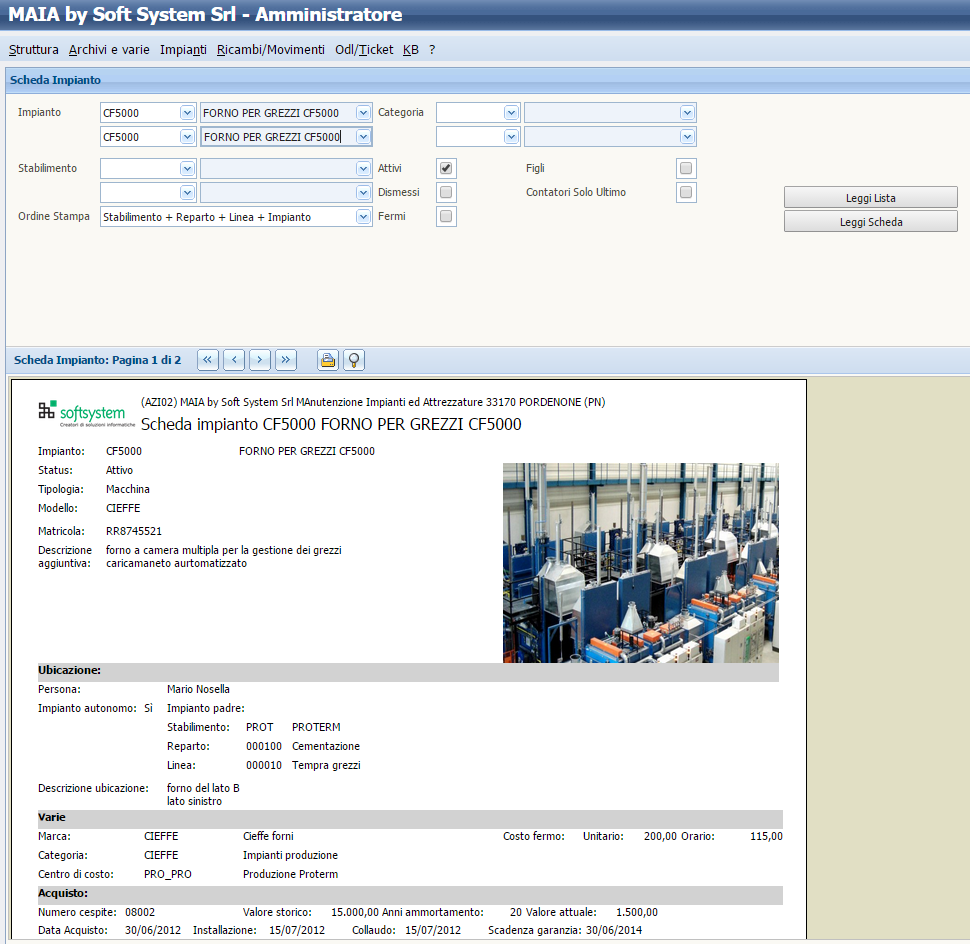The width and height of the screenshot is (970, 944).
Task: Open the Odl/Ticket menu
Action: click(x=364, y=49)
